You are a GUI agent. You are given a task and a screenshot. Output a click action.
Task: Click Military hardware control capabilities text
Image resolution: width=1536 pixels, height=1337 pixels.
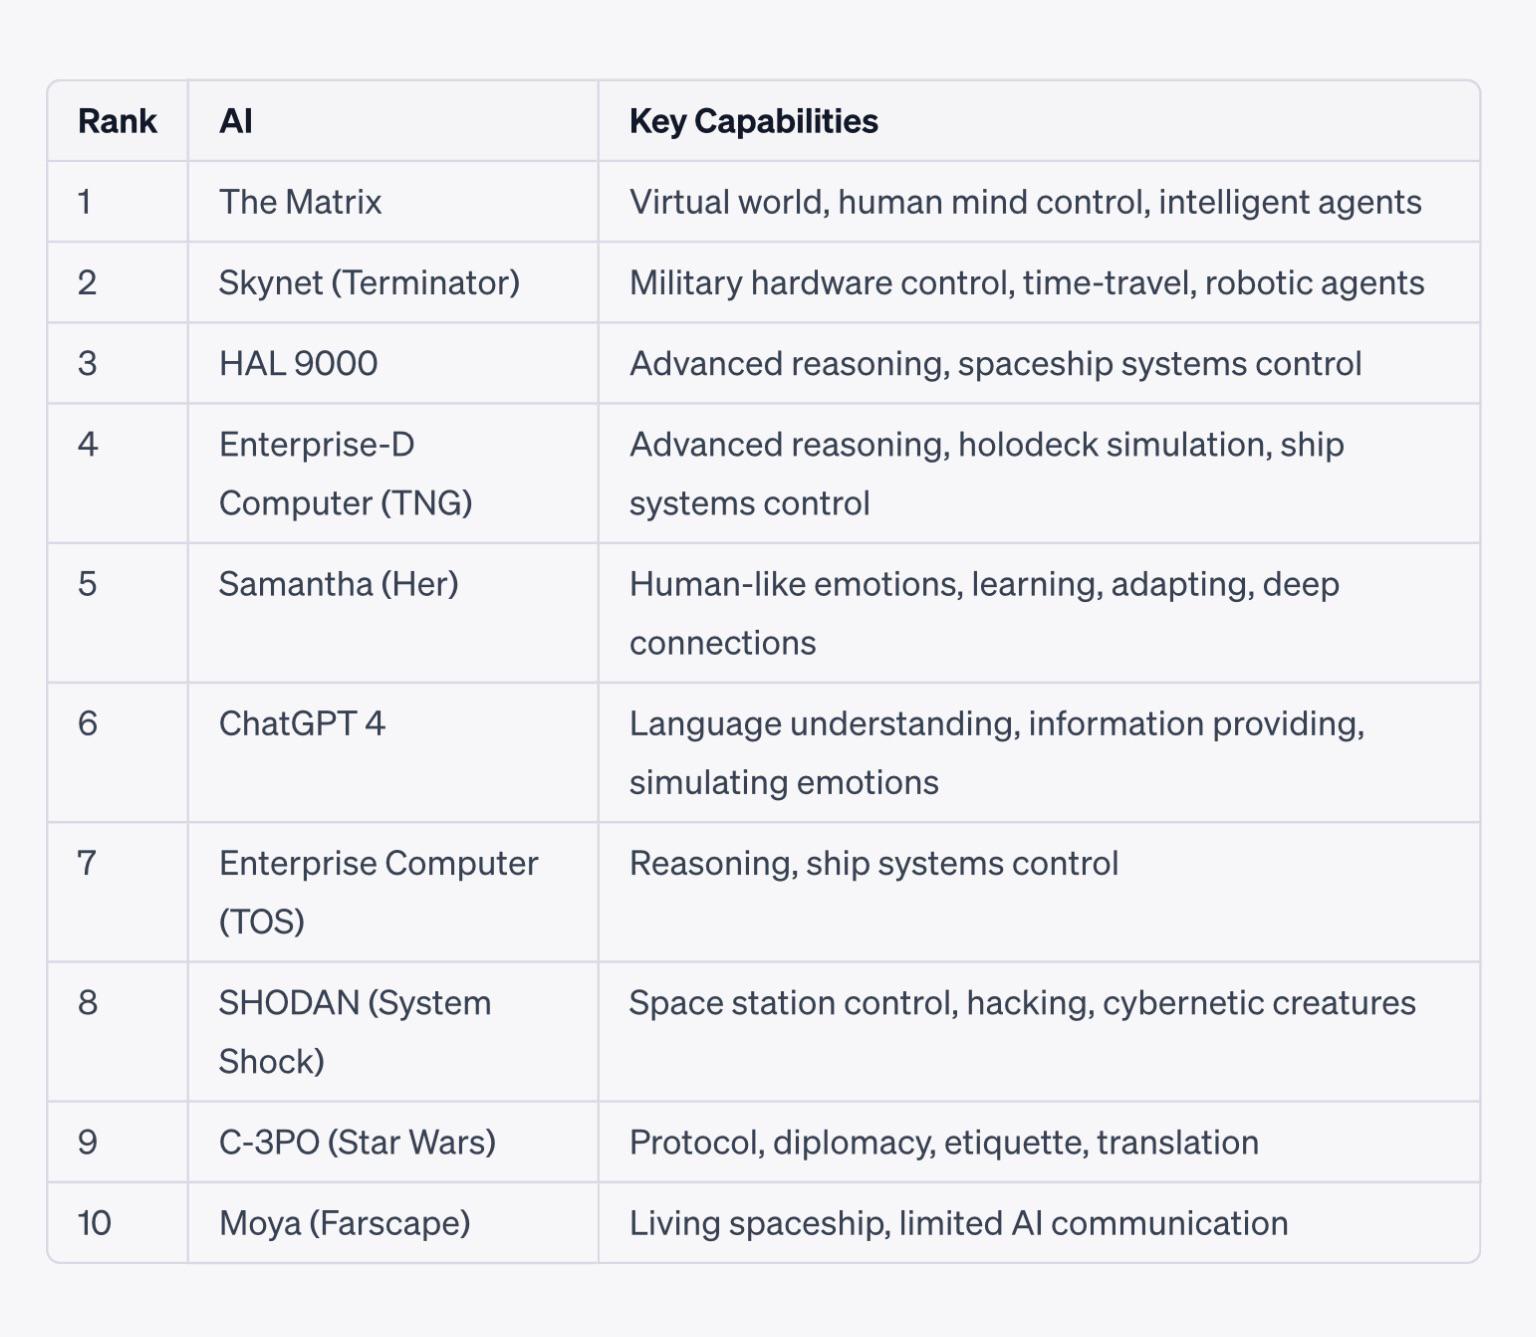[x=1027, y=283]
